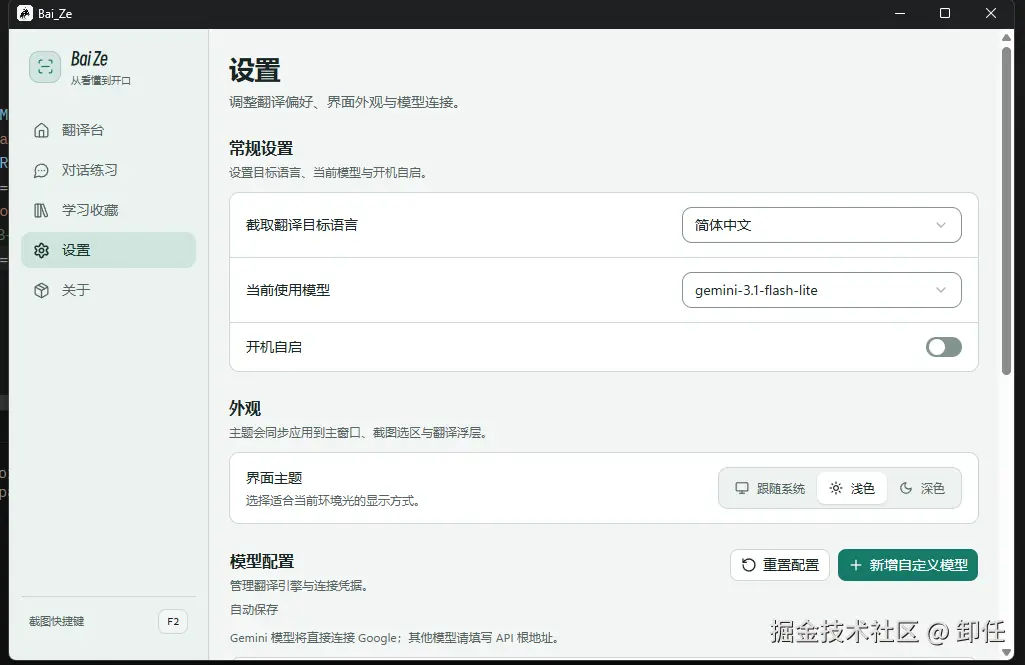Click the scrollbar up arrow
Screen dimensions: 1025x665
[1007, 38]
